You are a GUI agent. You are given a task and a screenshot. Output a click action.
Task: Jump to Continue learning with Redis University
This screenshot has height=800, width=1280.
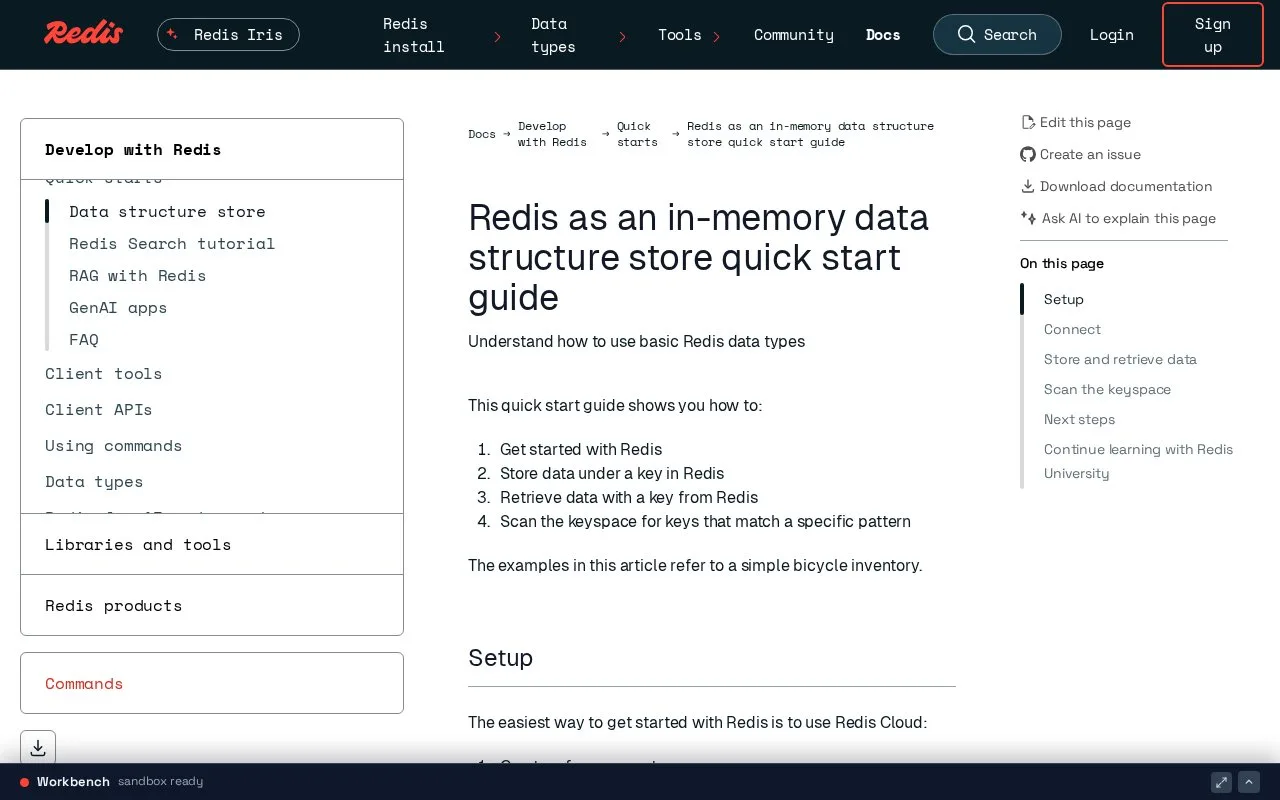coord(1138,461)
